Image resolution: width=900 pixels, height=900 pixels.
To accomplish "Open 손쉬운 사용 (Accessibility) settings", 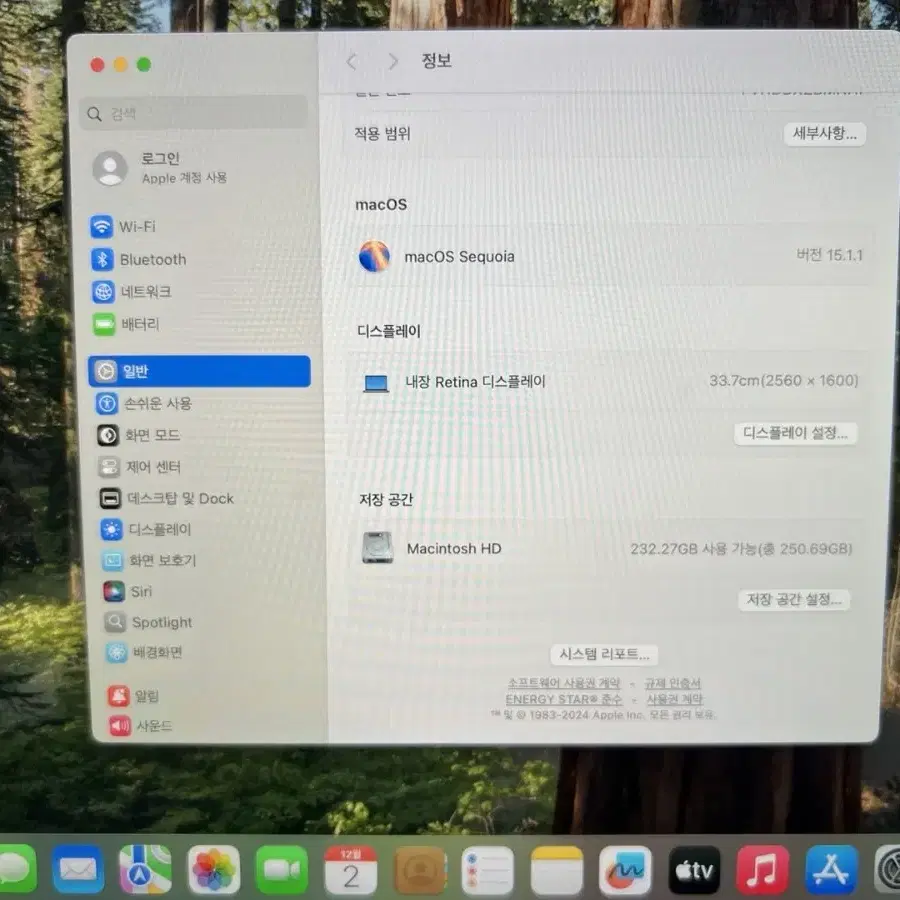I will tap(144, 404).
